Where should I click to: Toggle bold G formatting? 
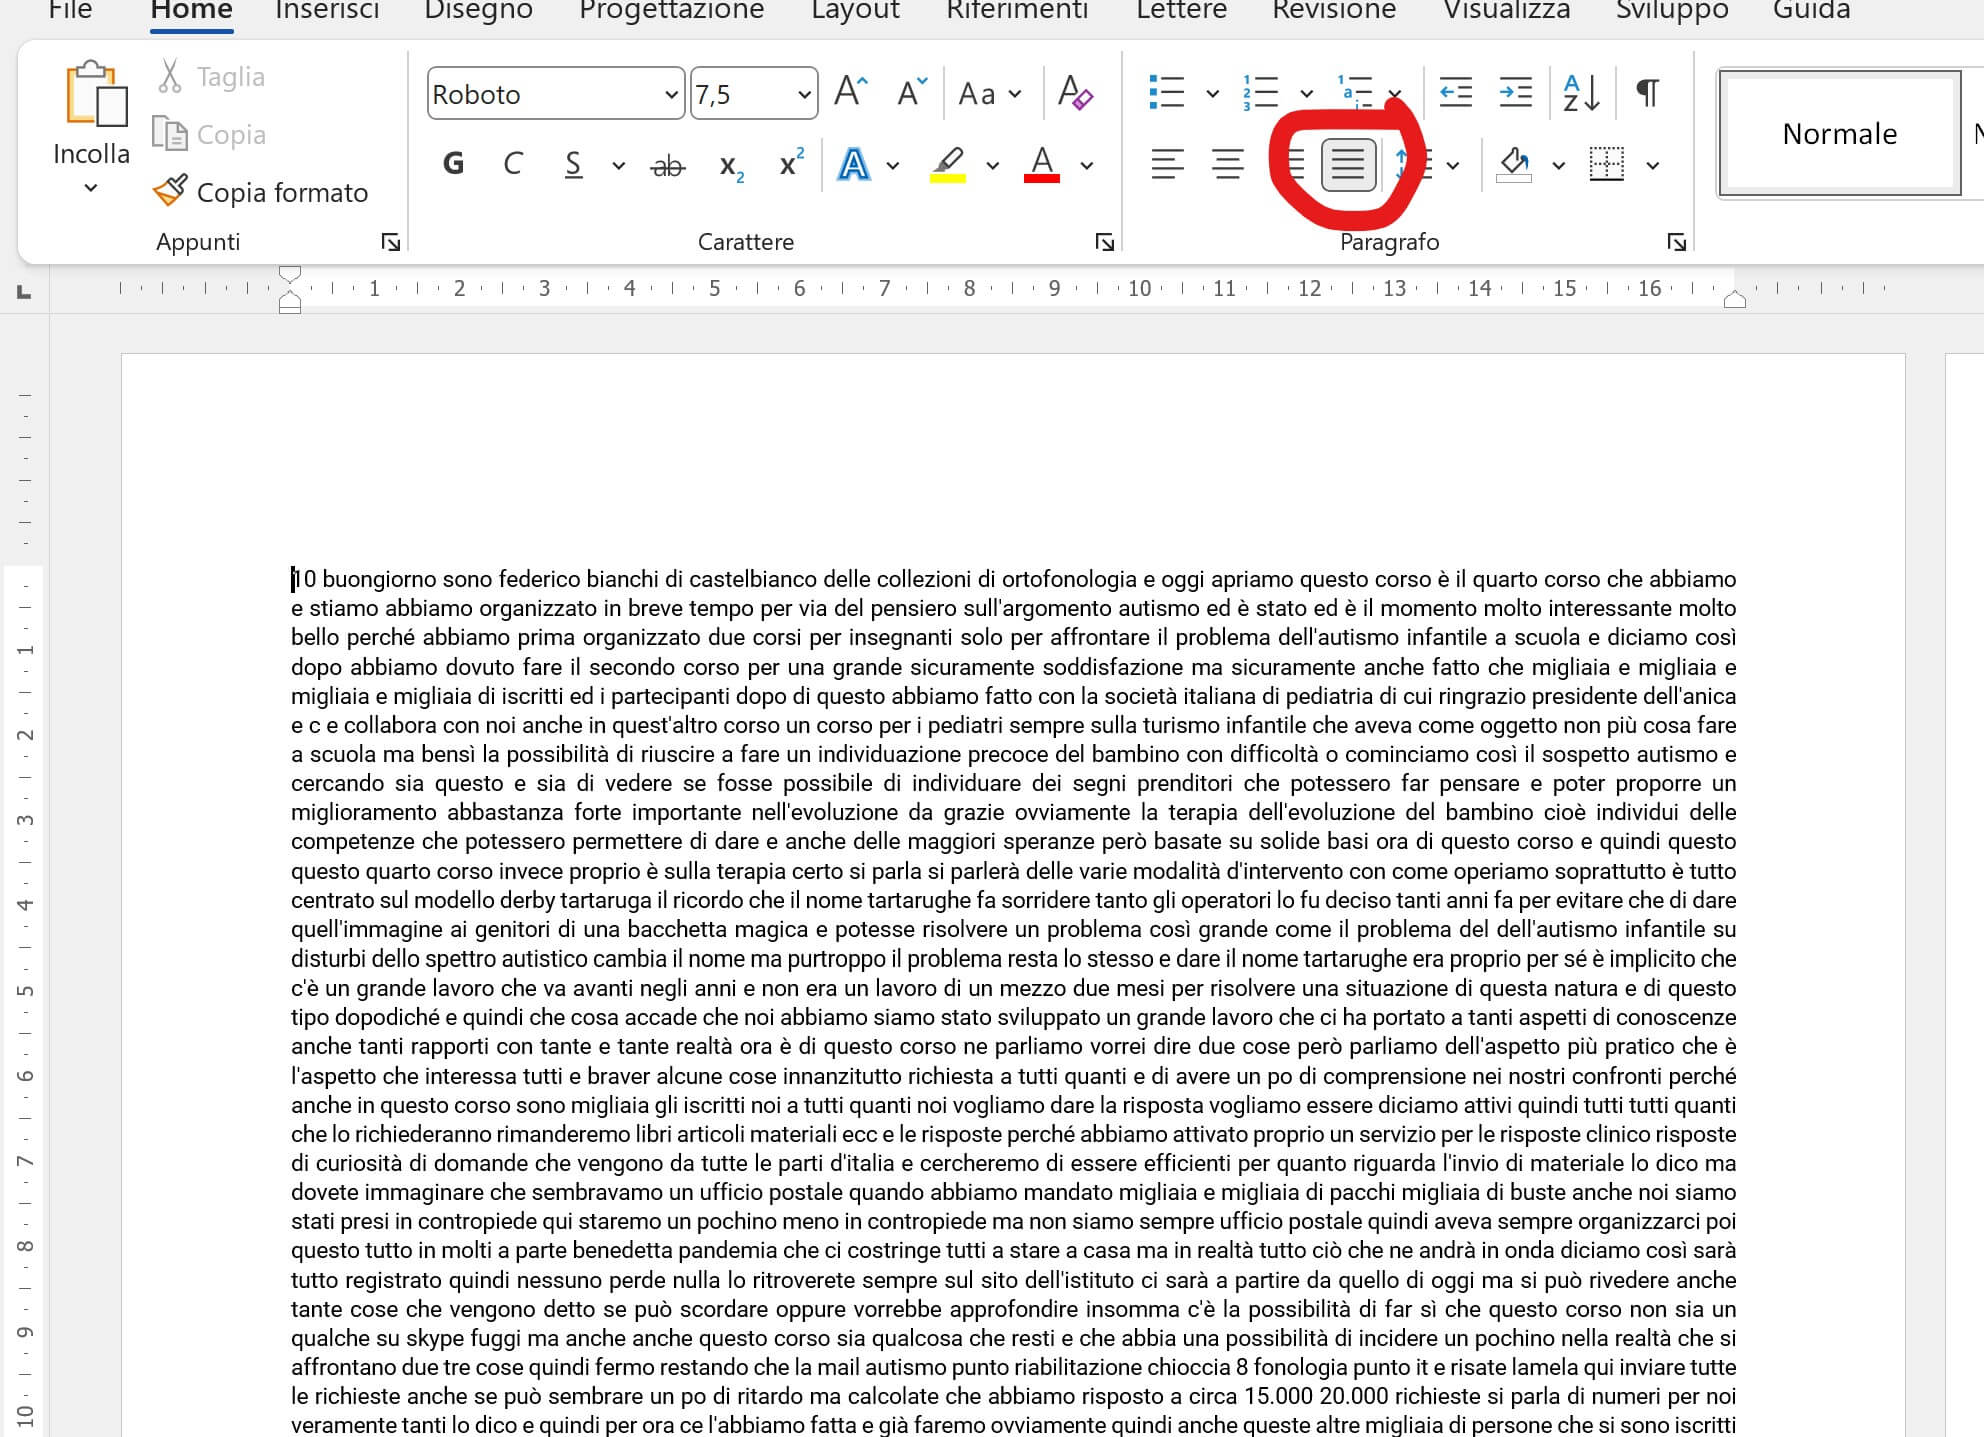click(x=453, y=165)
